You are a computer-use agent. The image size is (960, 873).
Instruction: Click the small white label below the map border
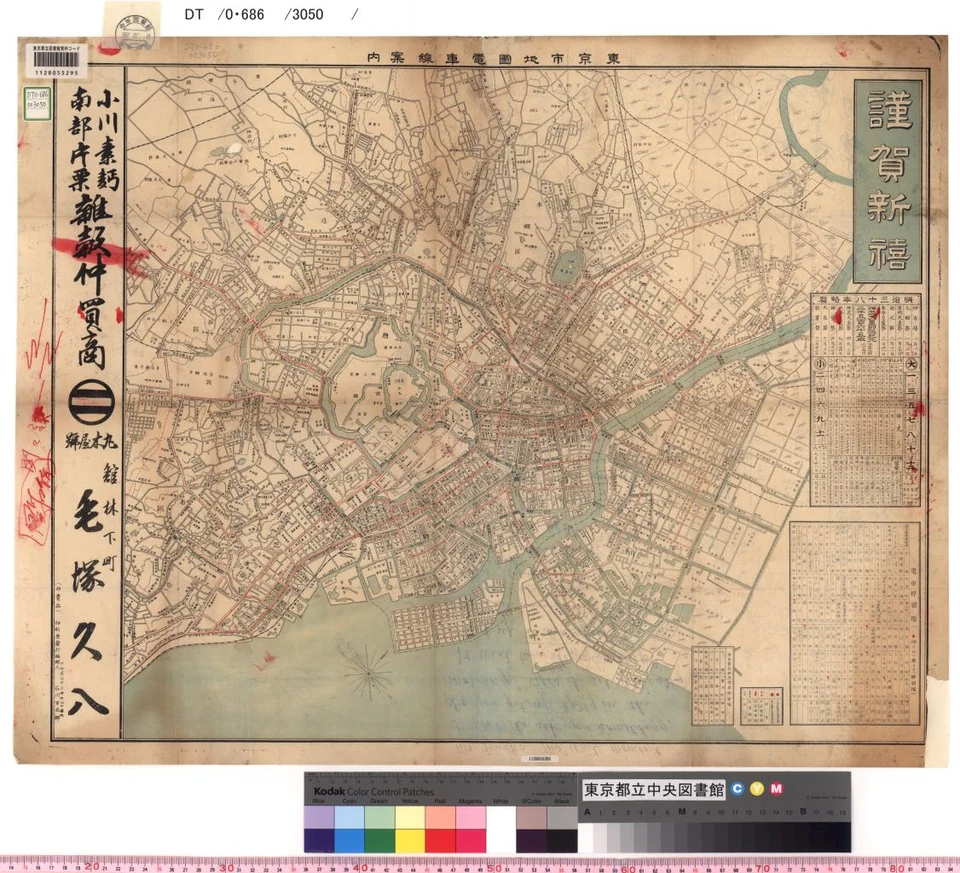(539, 759)
